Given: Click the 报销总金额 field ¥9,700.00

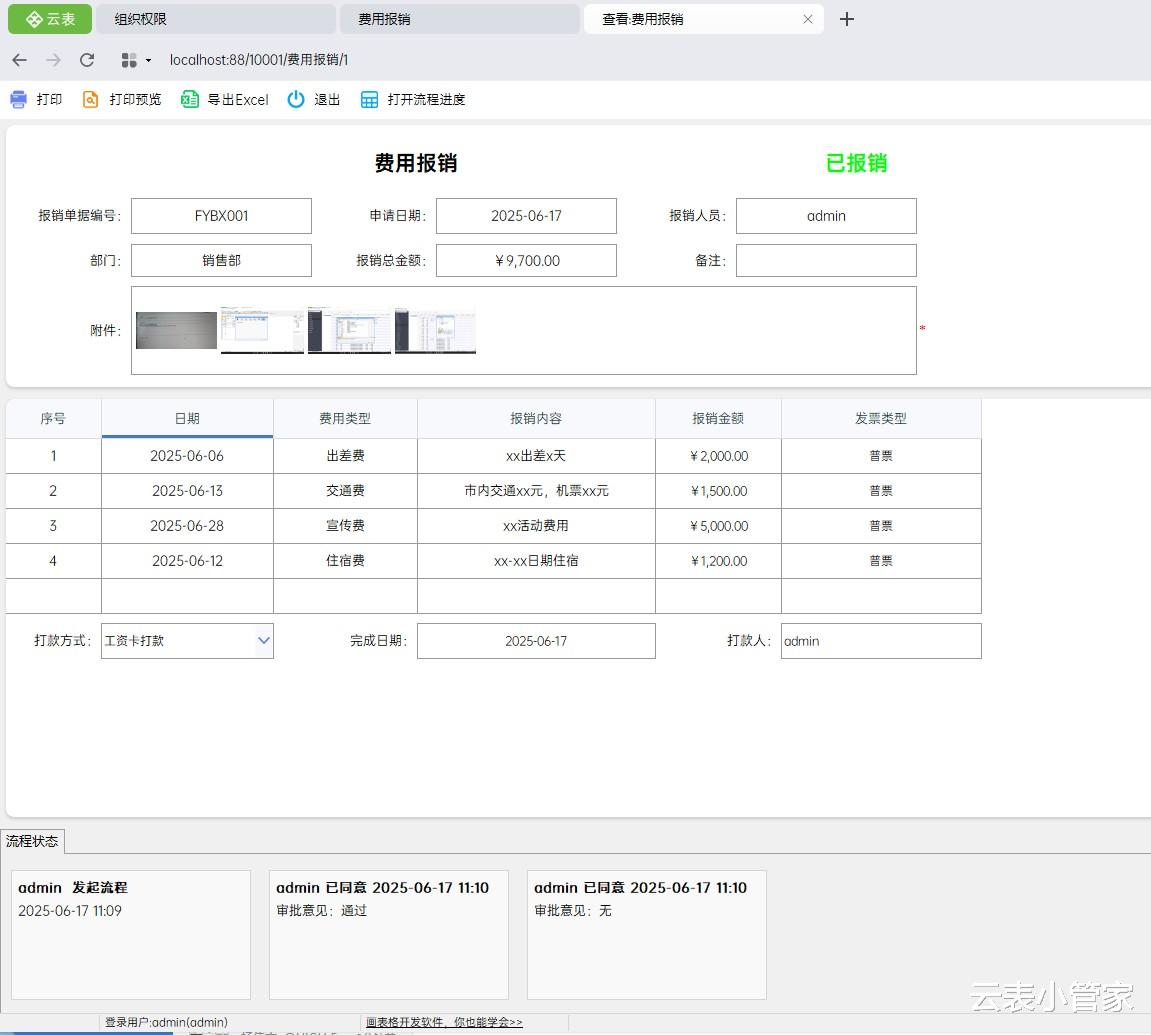Looking at the screenshot, I should (x=526, y=261).
